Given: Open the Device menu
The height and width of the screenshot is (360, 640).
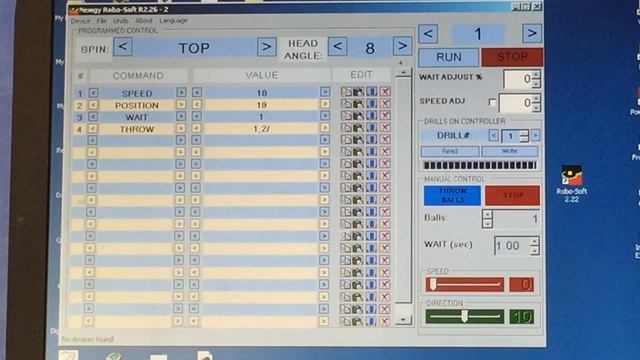Looking at the screenshot, I should (80, 21).
